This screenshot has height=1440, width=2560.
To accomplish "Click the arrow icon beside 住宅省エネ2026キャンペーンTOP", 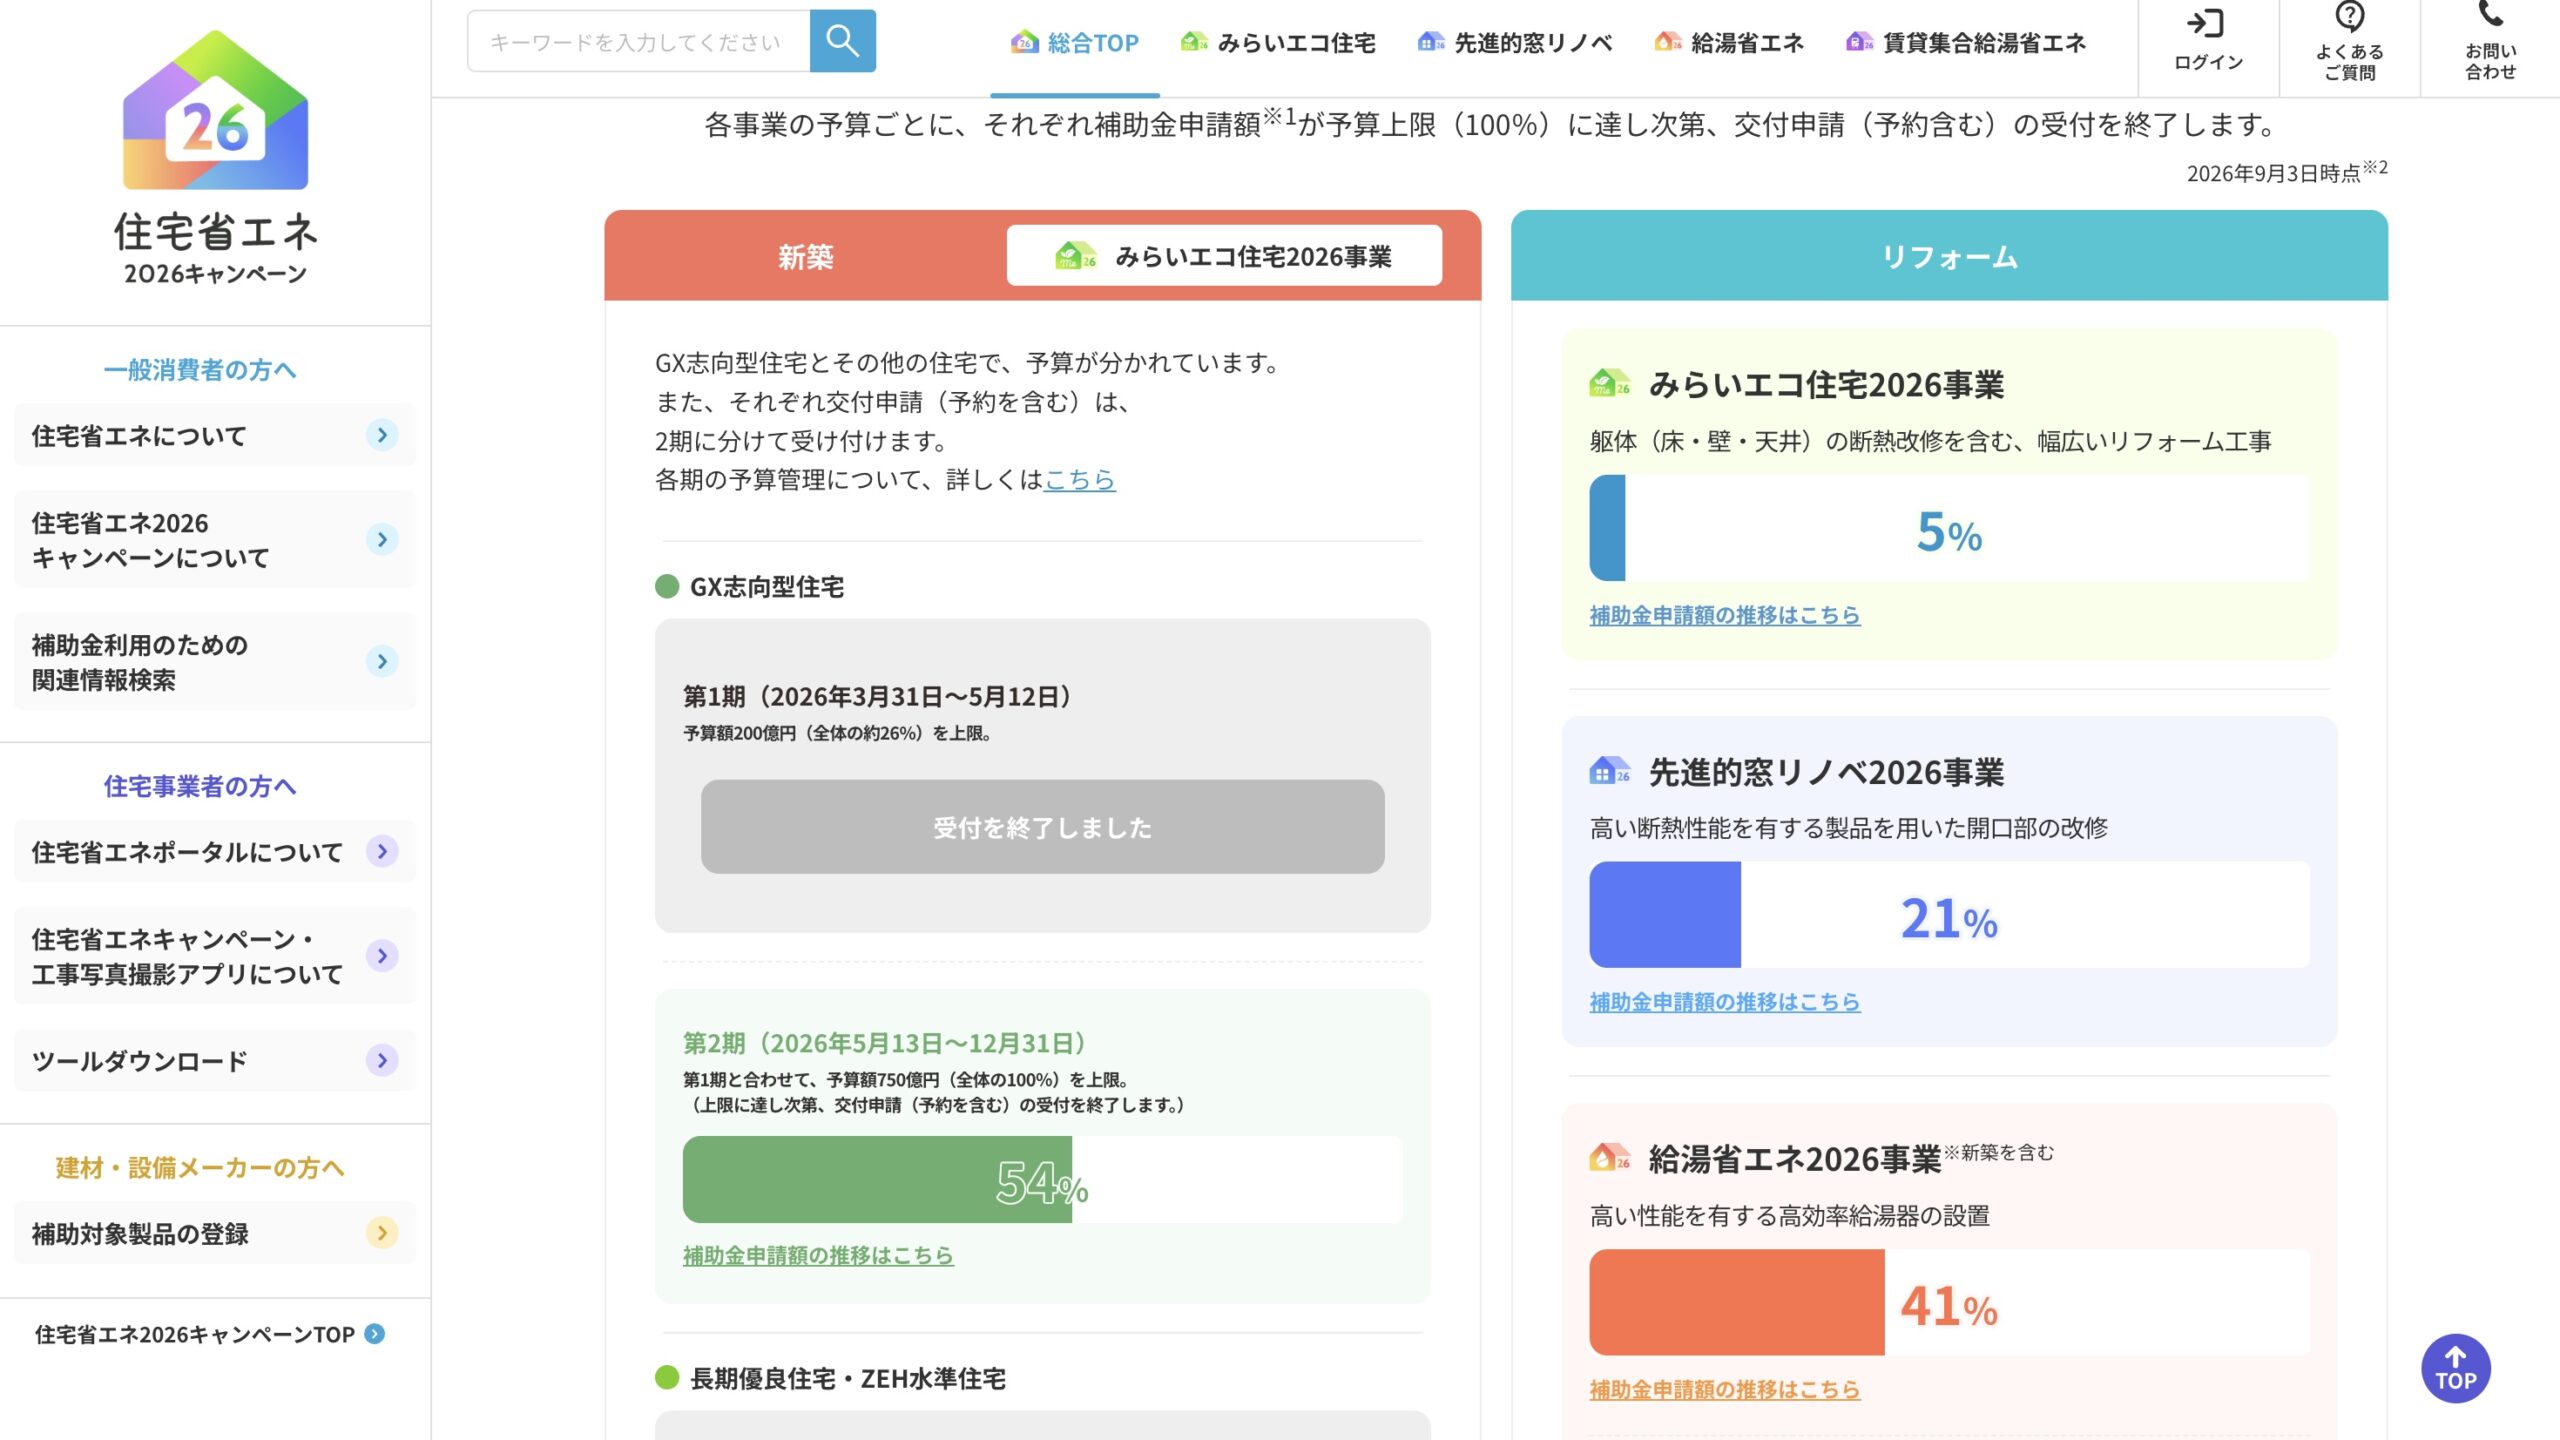I will point(374,1334).
